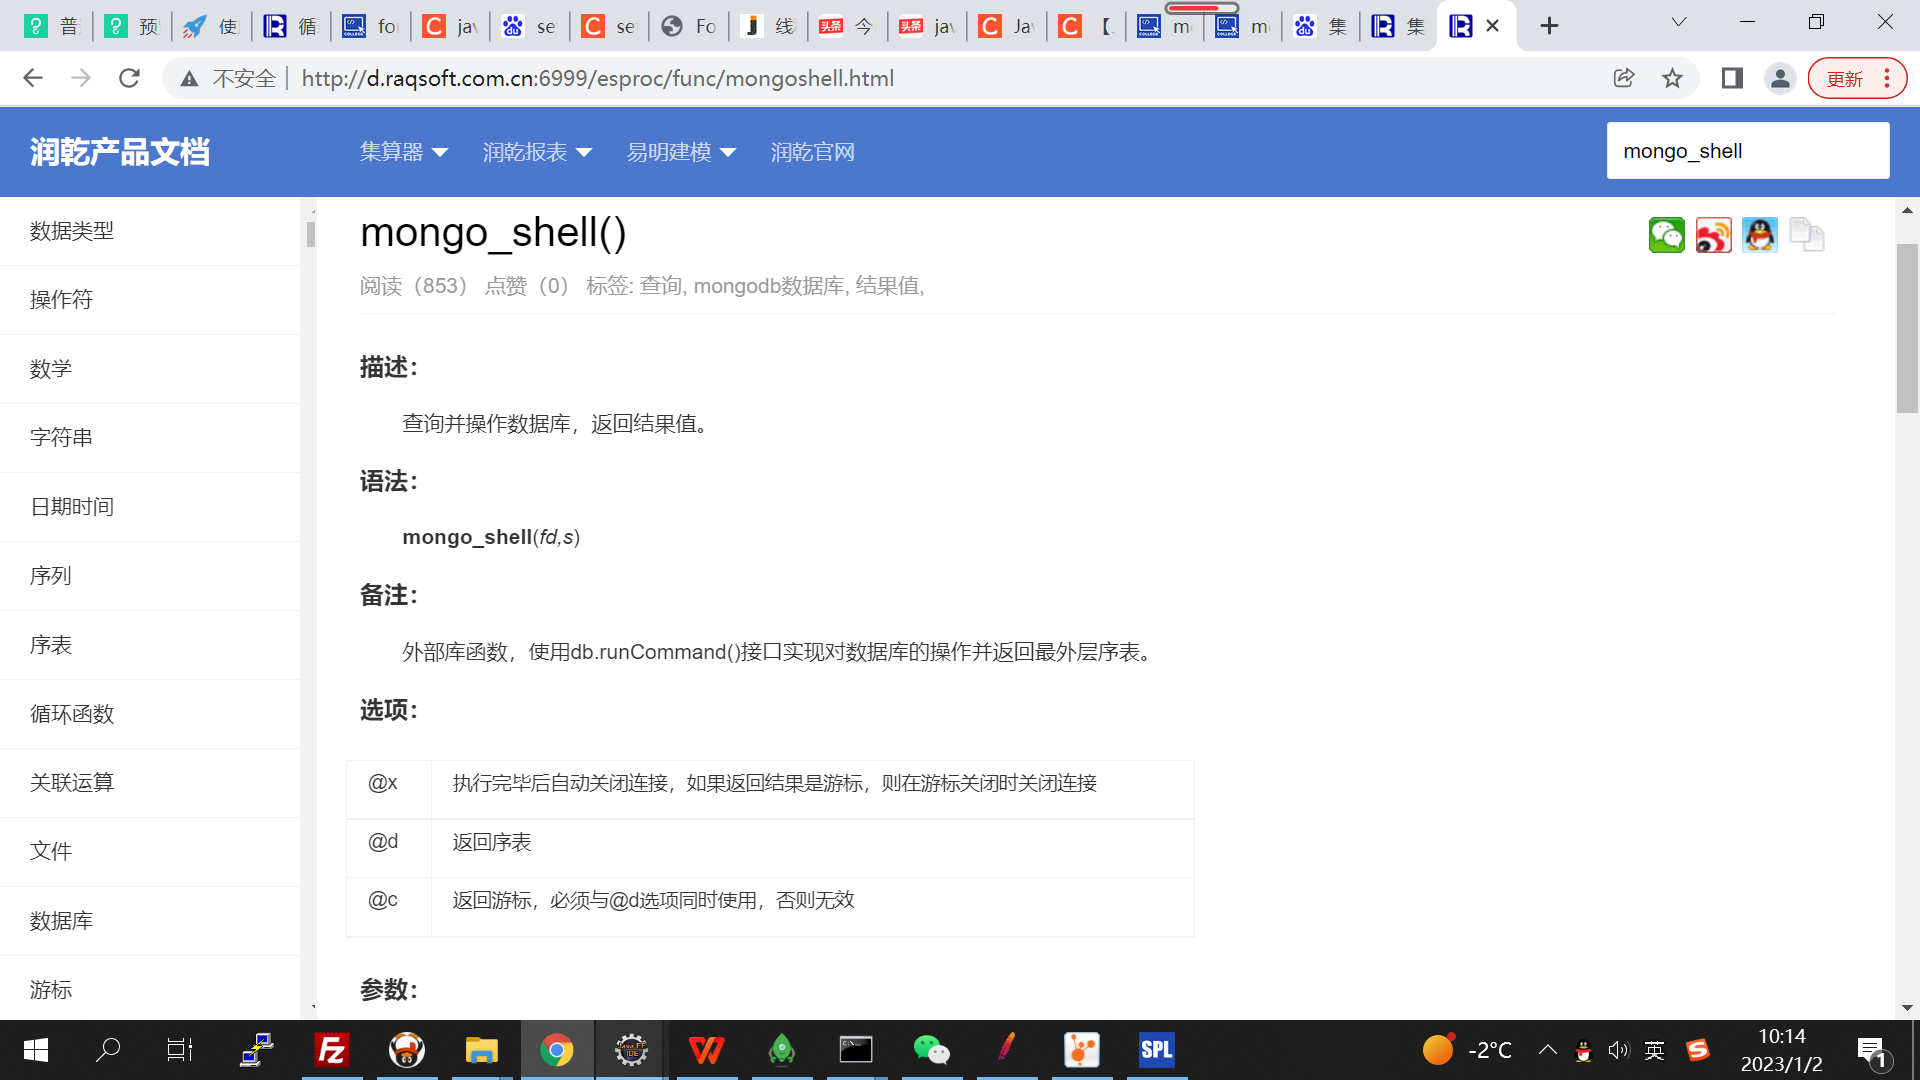Select the 数据库 sidebar category

pos(60,920)
